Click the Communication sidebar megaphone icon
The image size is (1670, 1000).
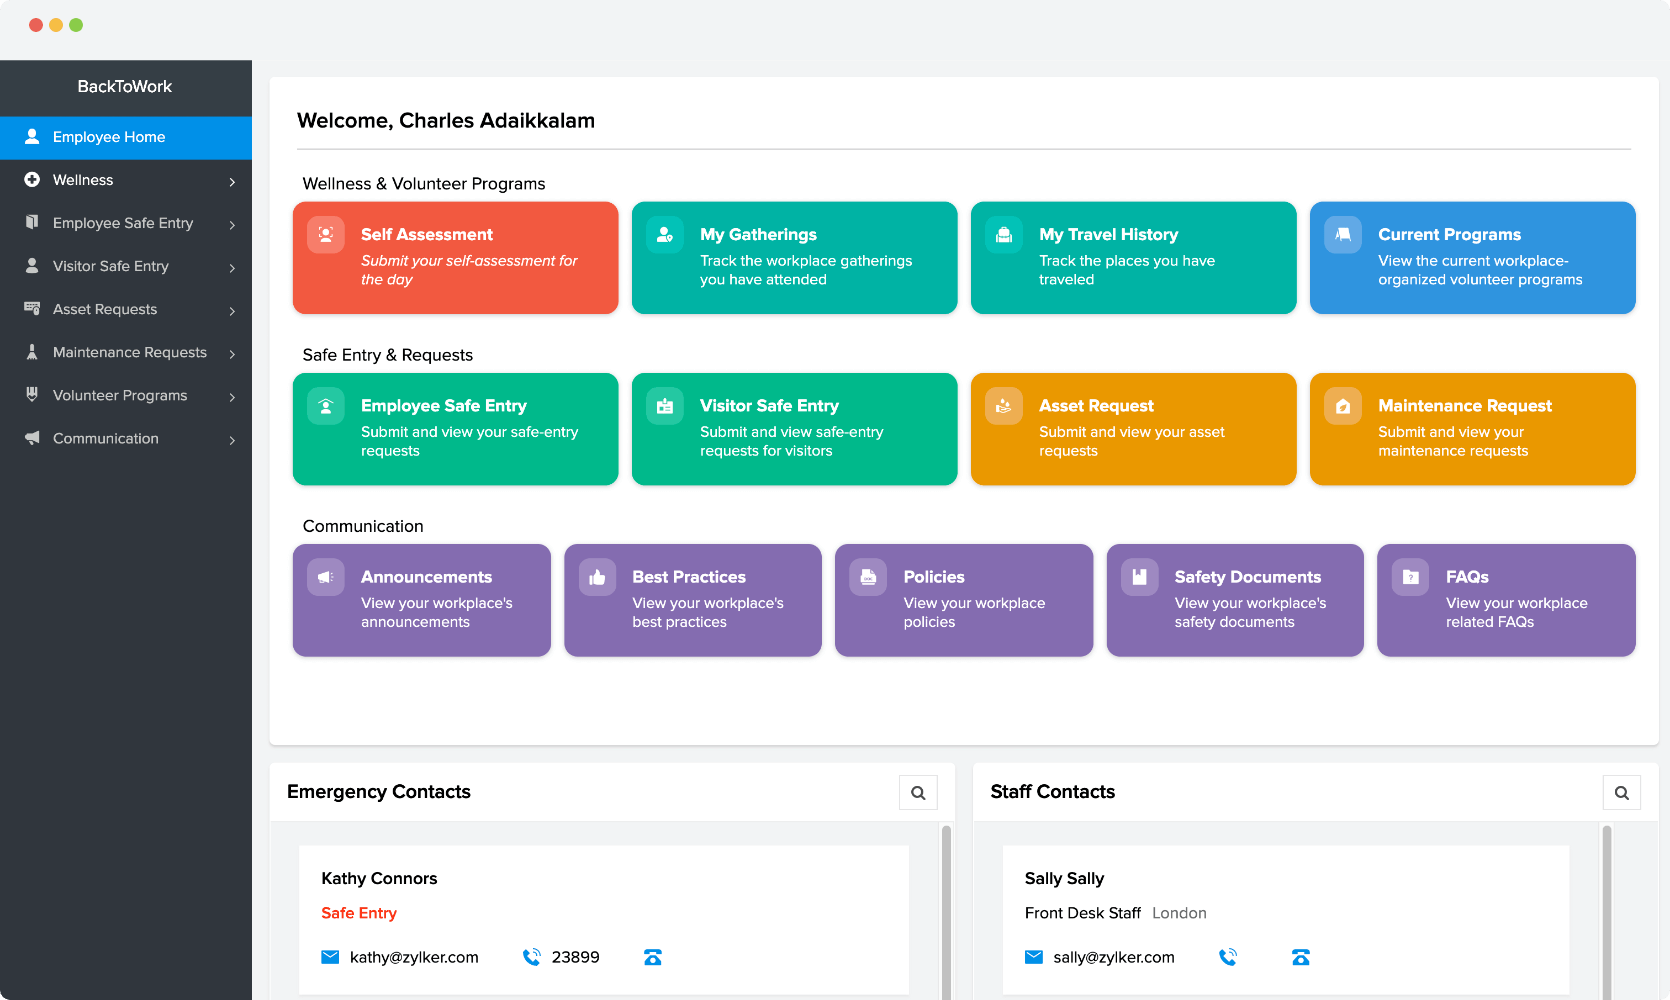tap(32, 438)
